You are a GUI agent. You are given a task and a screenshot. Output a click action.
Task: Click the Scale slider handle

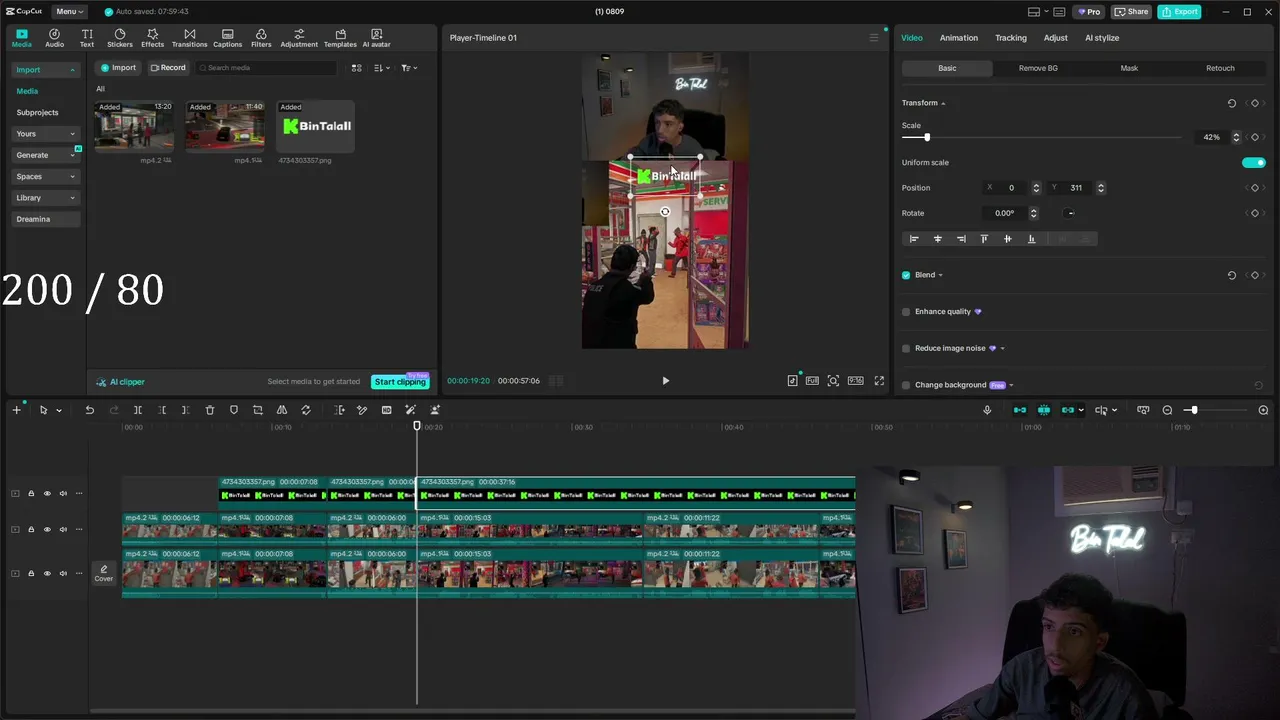pyautogui.click(x=927, y=137)
